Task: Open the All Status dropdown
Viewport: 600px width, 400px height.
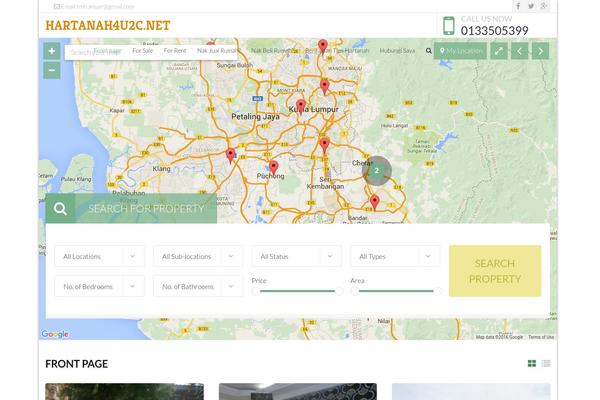Action: [x=297, y=256]
